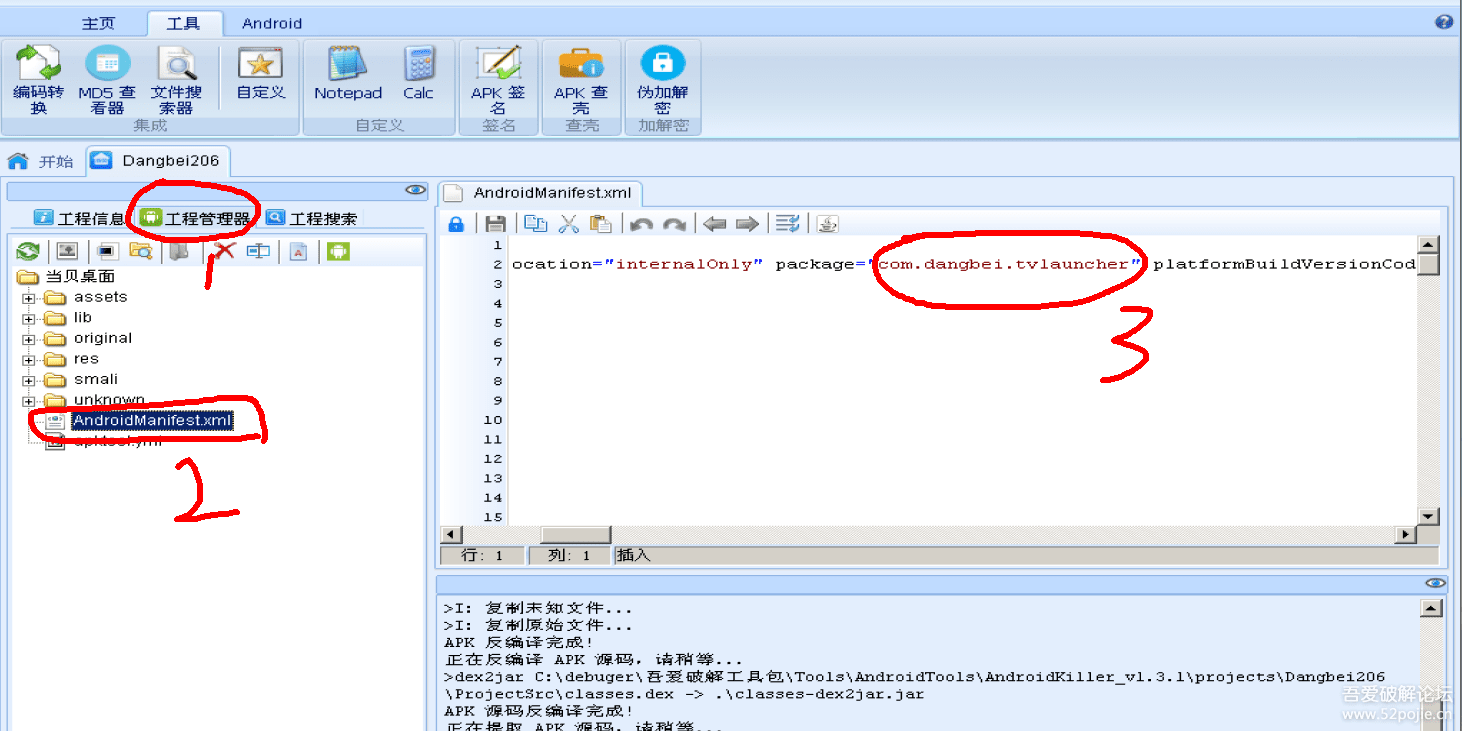Toggle log panel eye visibility icon
1462x731 pixels.
click(x=1436, y=583)
